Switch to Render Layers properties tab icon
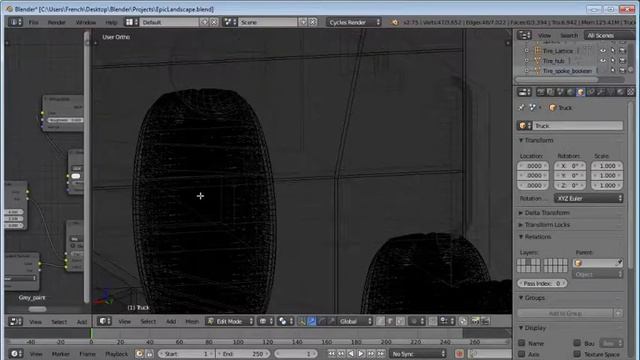 pos(551,92)
